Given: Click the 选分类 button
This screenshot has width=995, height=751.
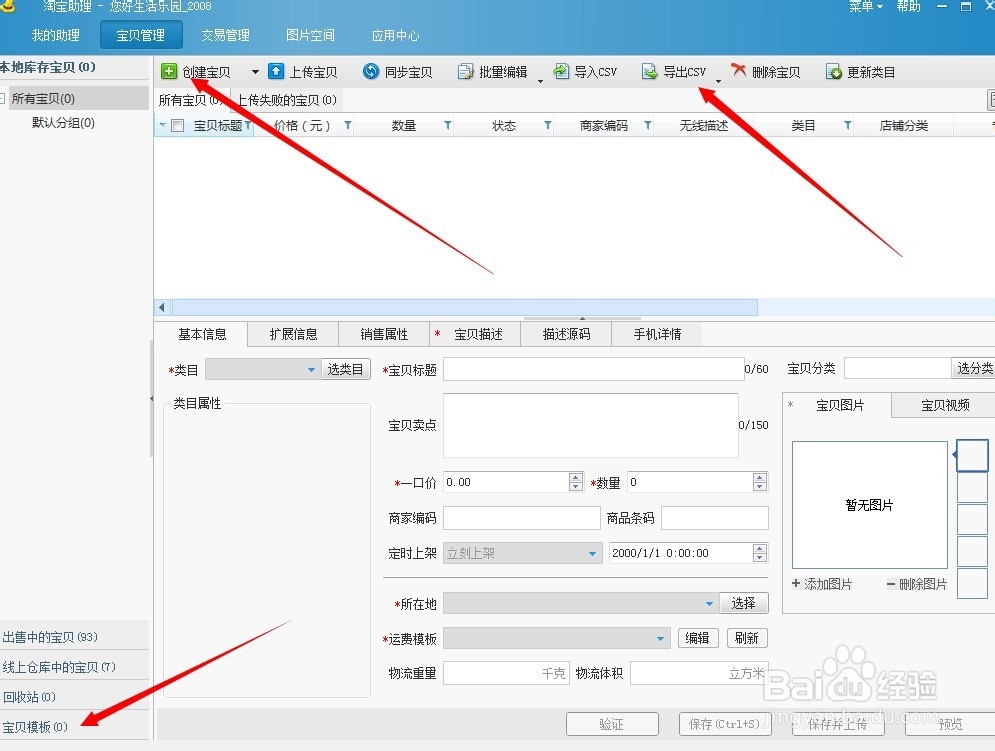Looking at the screenshot, I should pos(974,368).
